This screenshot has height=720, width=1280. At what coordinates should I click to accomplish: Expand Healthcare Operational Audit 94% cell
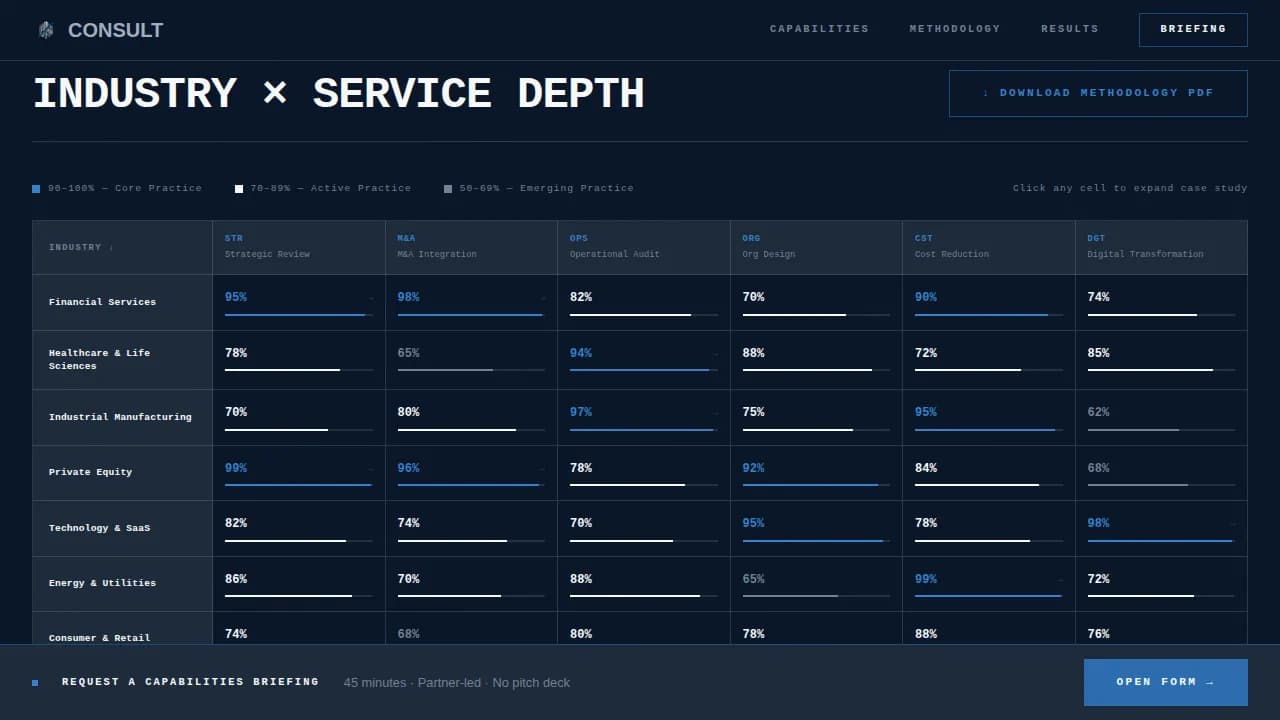tap(644, 360)
